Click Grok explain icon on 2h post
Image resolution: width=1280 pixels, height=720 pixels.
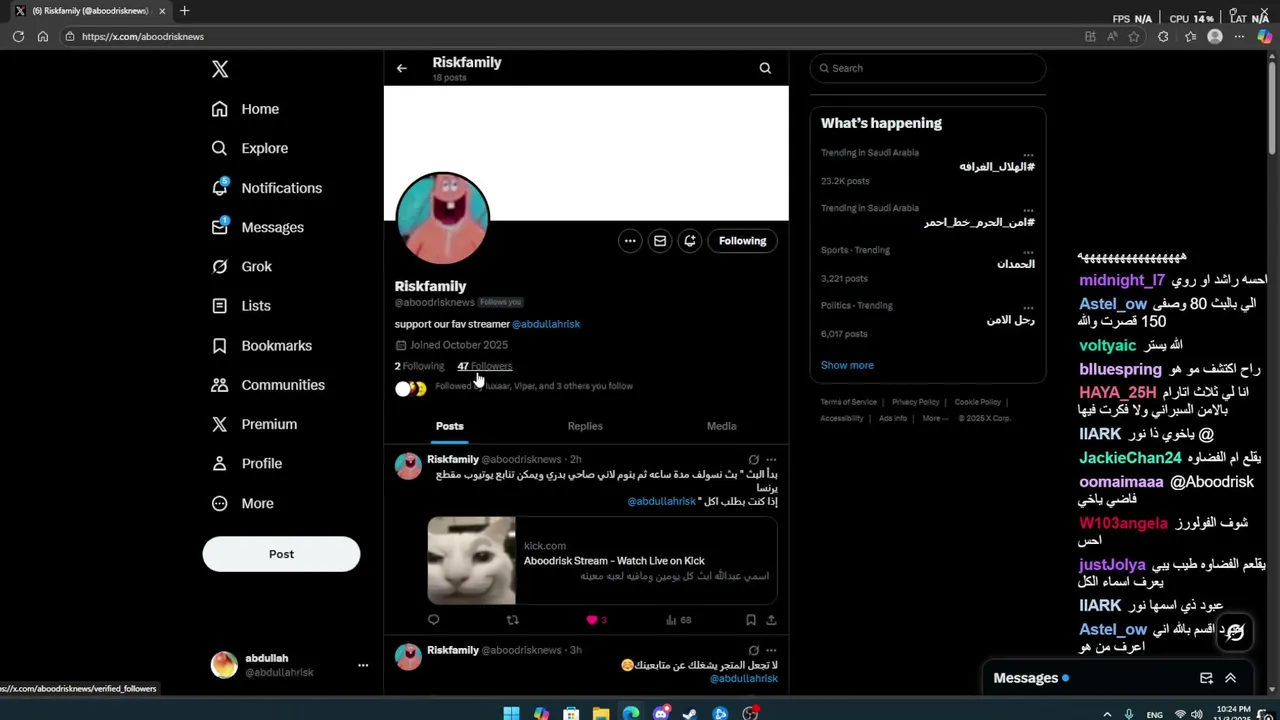pyautogui.click(x=753, y=460)
